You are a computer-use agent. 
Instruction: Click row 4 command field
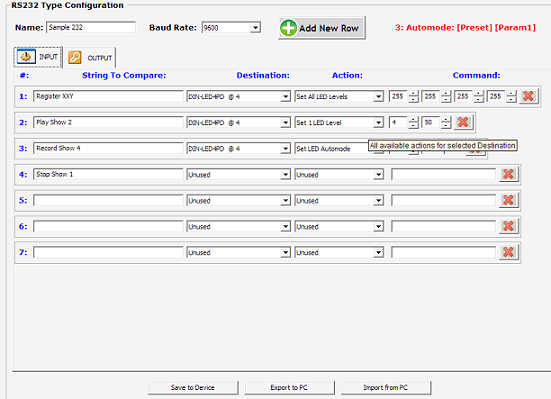pos(443,174)
